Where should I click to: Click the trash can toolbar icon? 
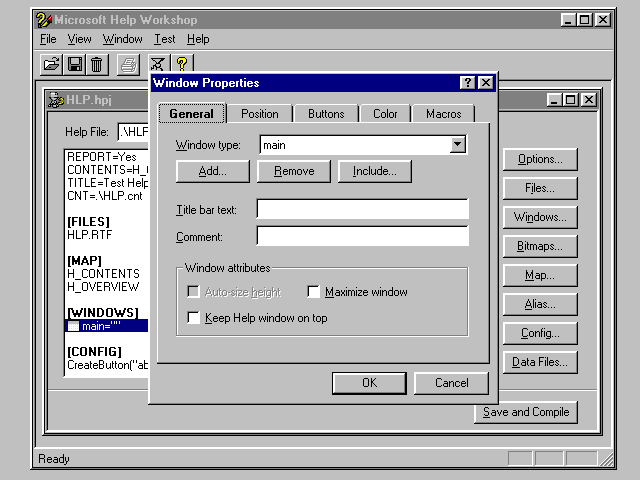96,65
